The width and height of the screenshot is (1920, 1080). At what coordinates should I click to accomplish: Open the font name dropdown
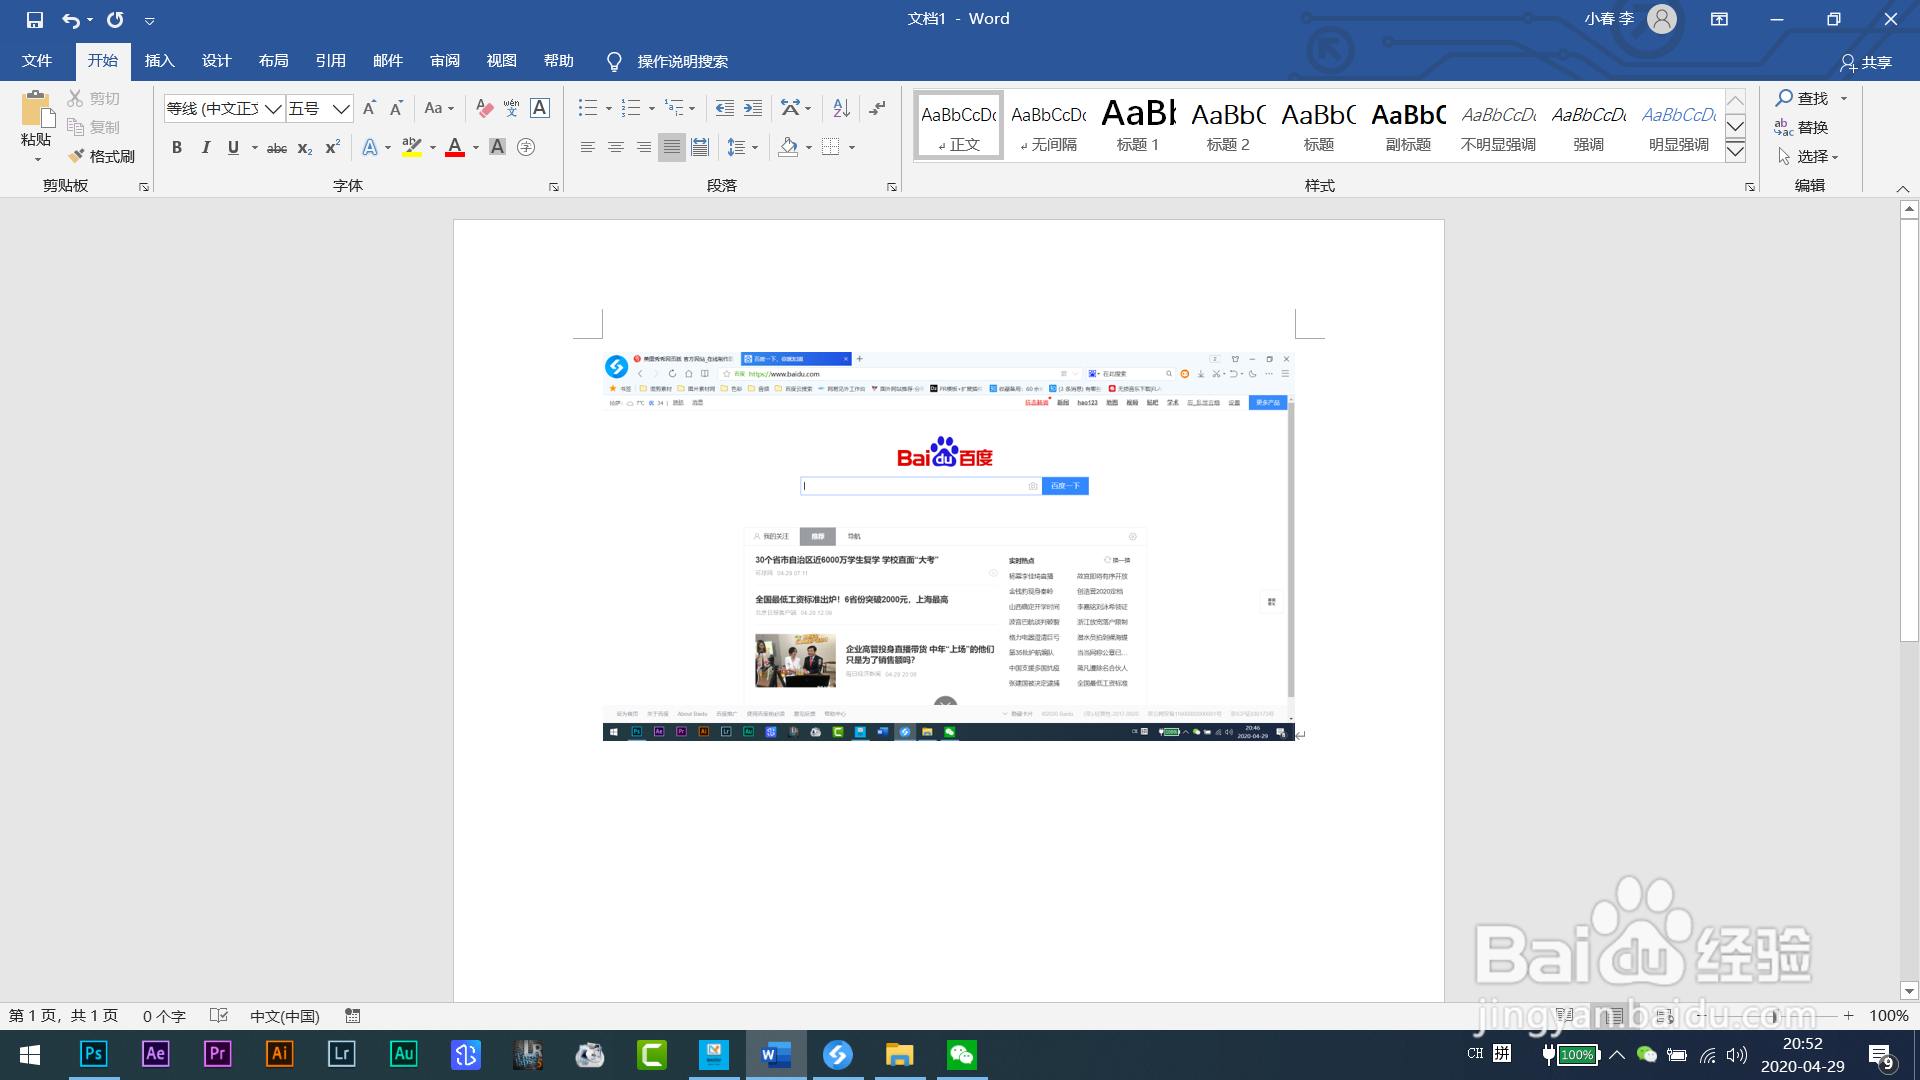pos(273,108)
